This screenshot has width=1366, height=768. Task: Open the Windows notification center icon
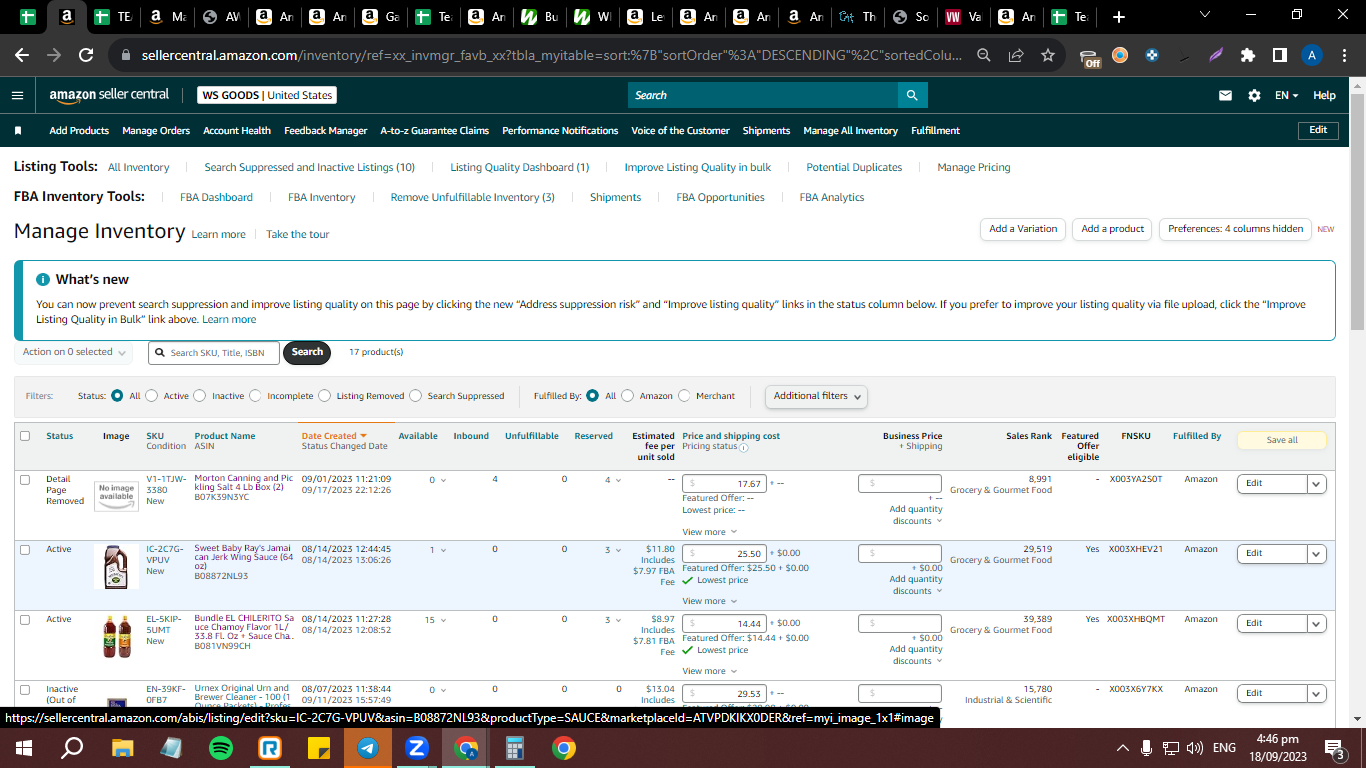tap(1333, 748)
